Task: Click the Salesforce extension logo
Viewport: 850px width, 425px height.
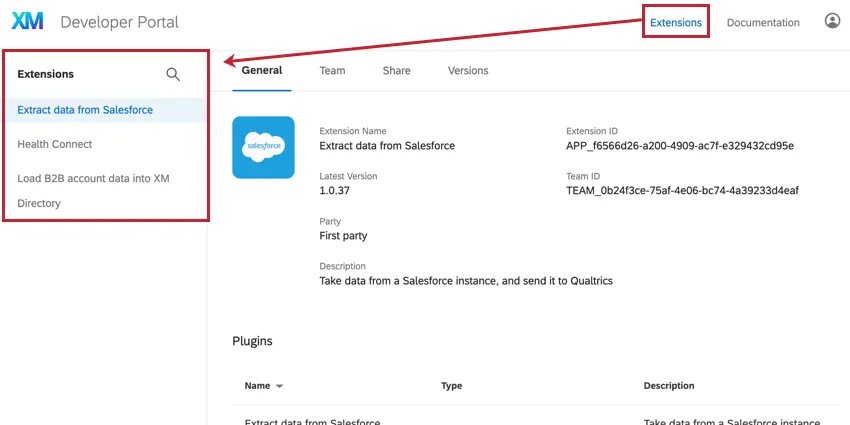Action: (x=263, y=147)
